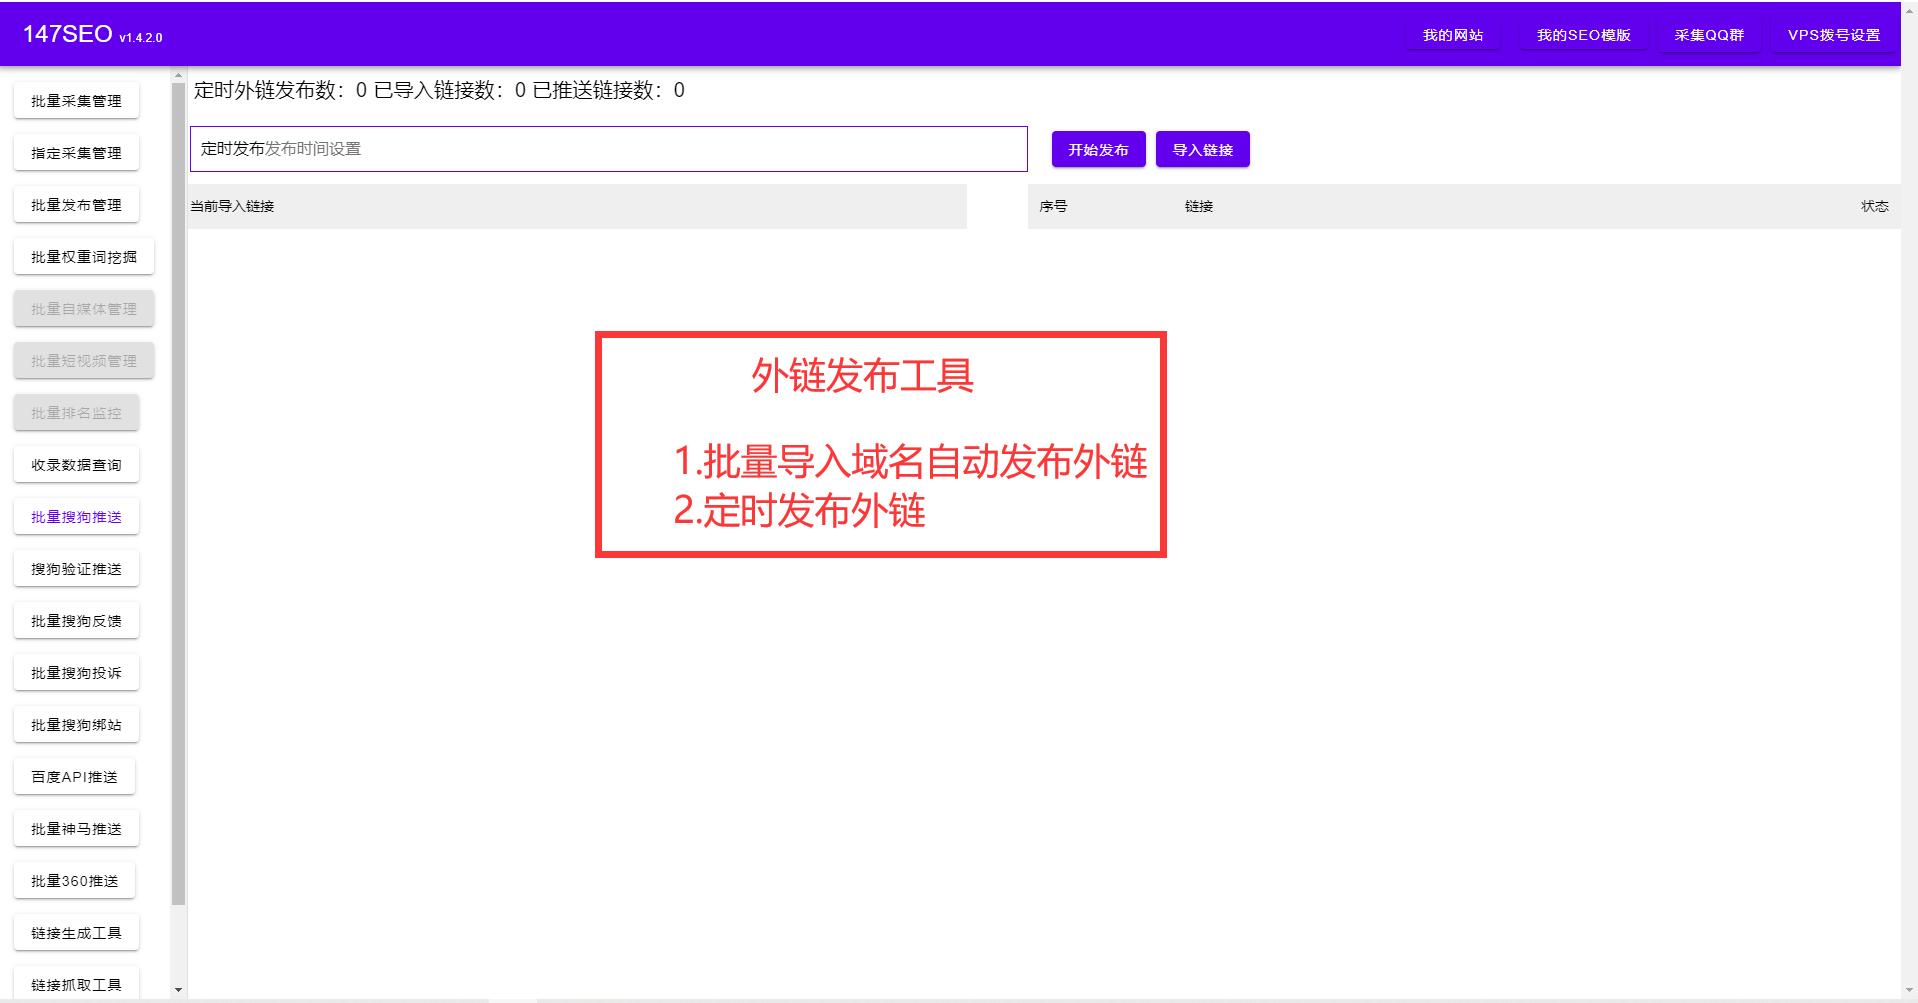Launch the 链接生成工具

(76, 932)
